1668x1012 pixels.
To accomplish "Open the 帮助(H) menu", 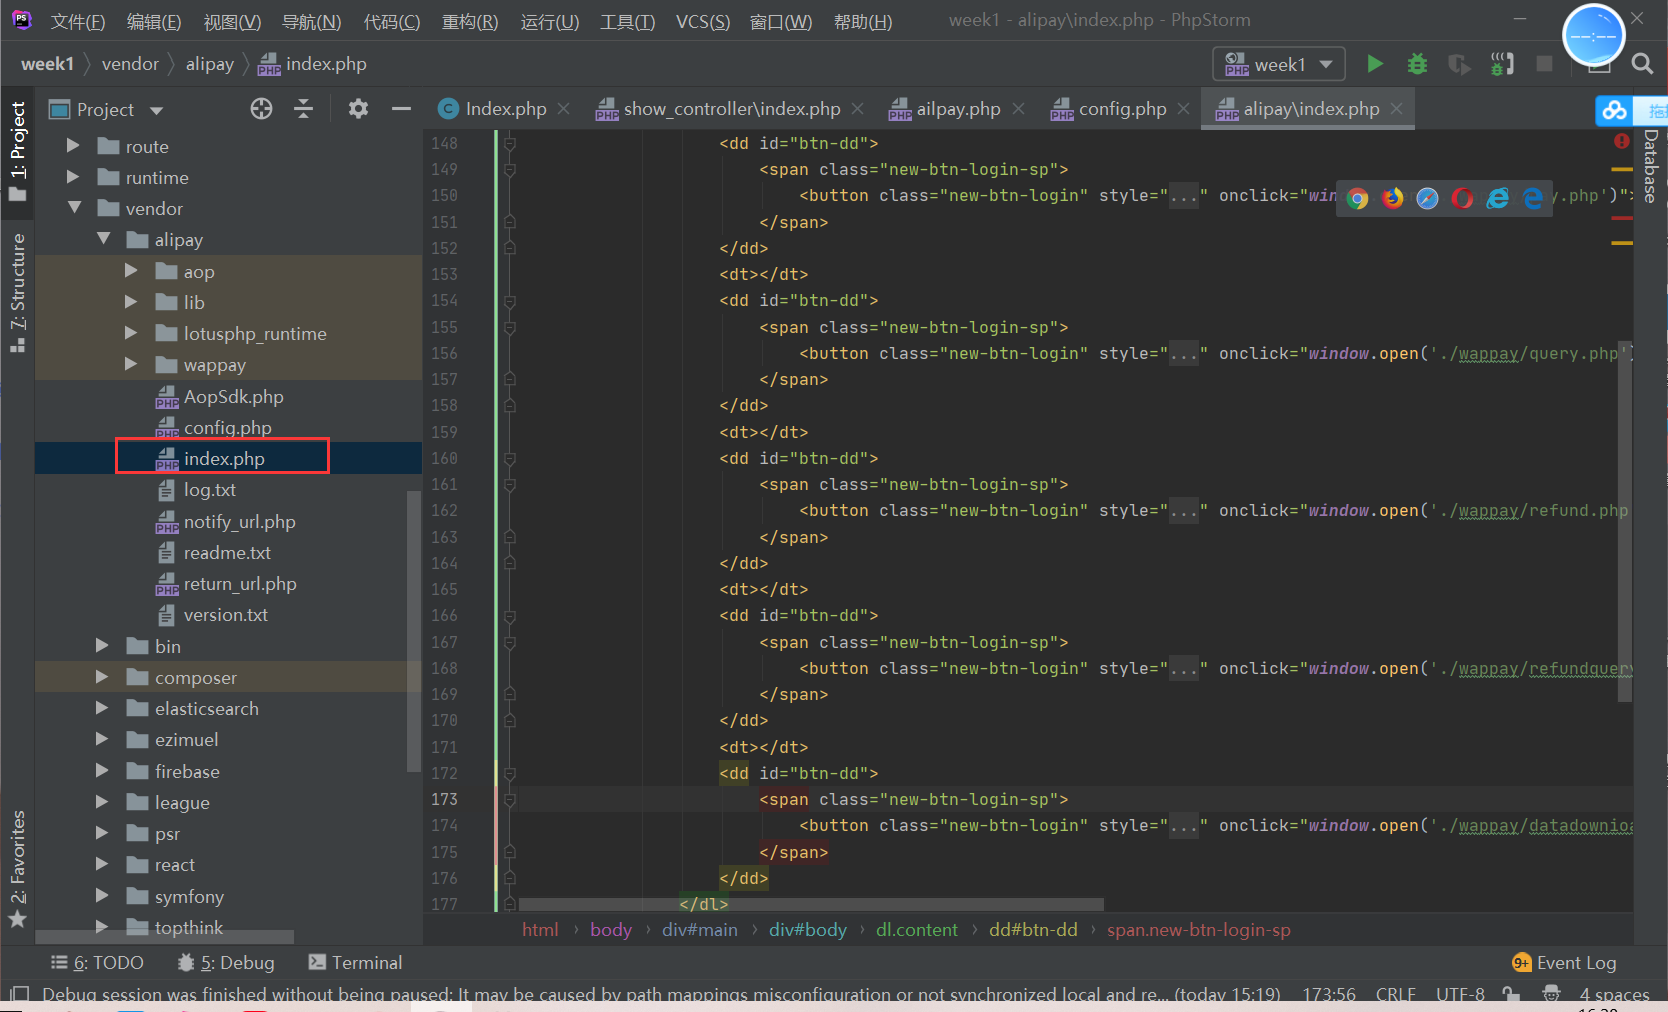I will (862, 21).
